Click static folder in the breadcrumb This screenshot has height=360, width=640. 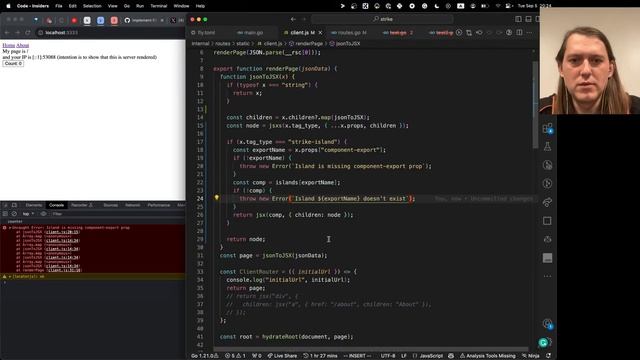click(x=243, y=44)
